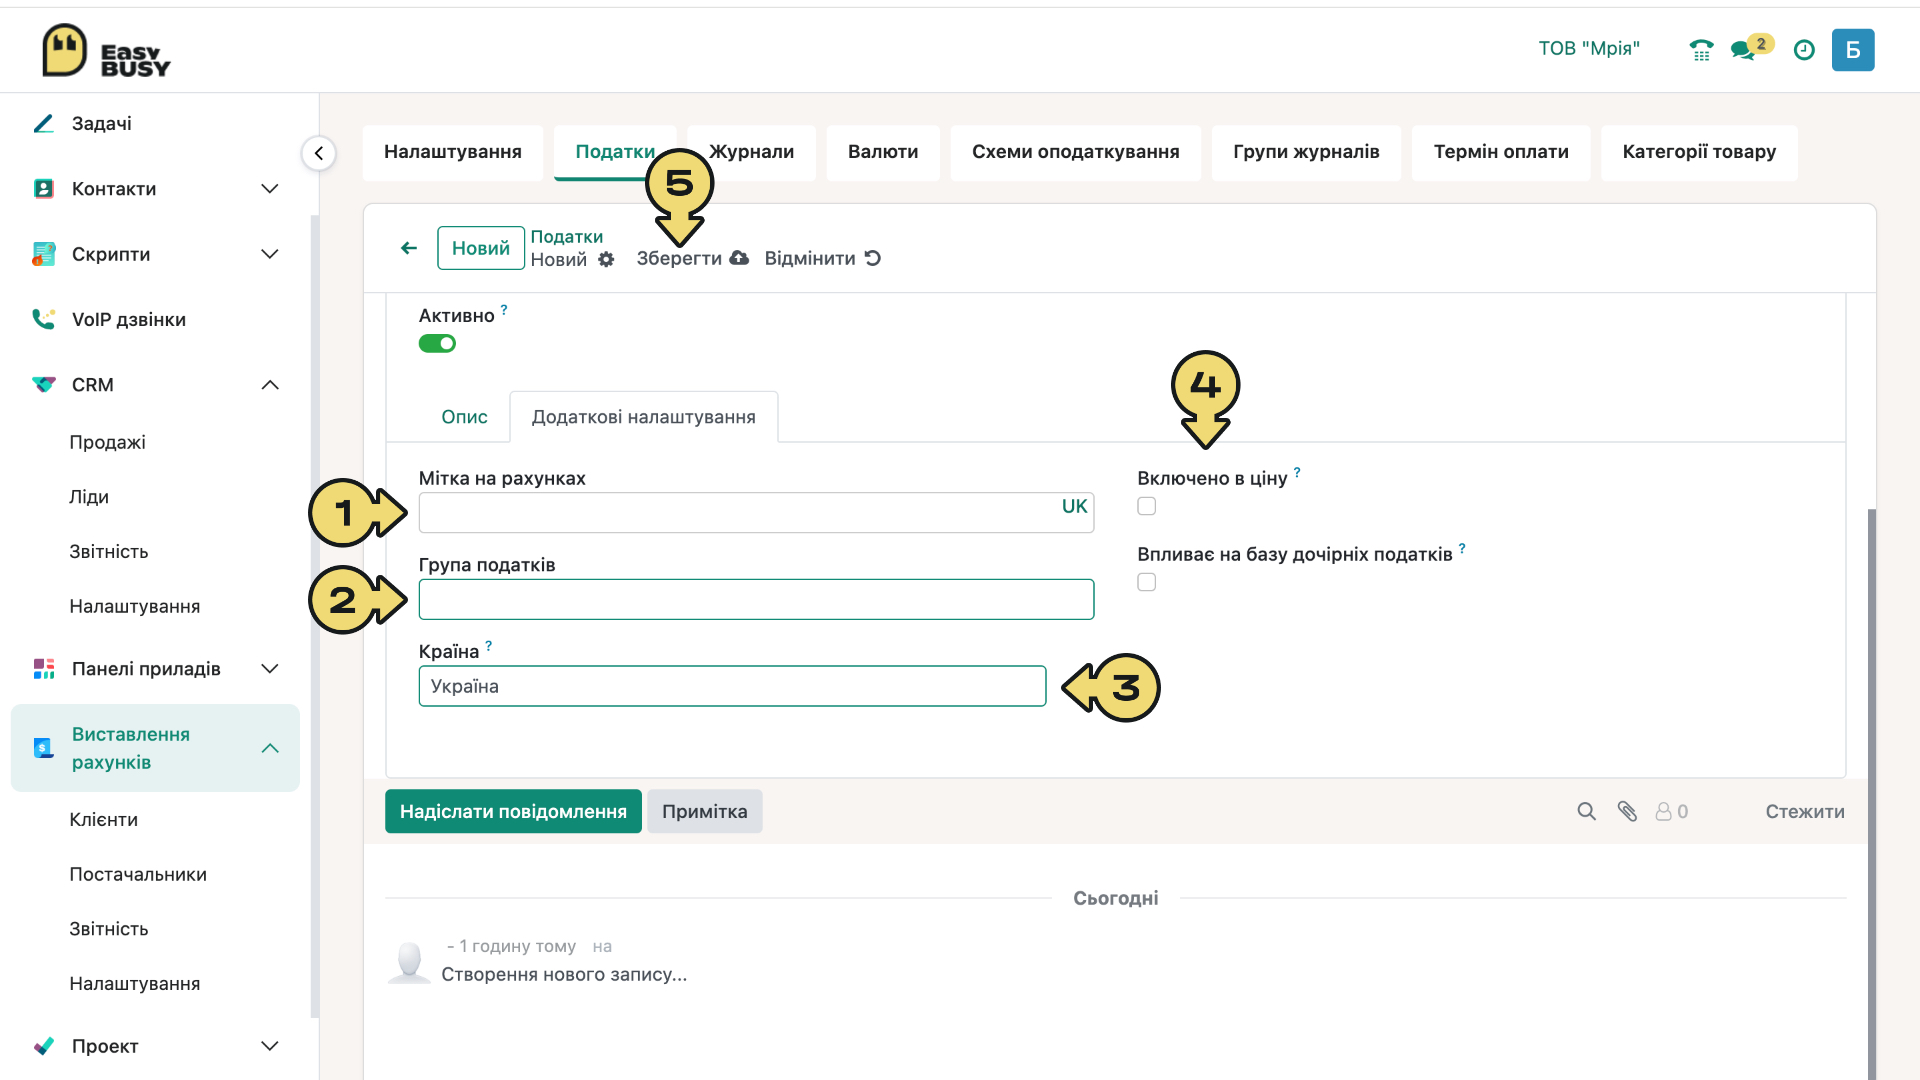
Task: Open the Група податків dropdown field
Action: point(756,600)
